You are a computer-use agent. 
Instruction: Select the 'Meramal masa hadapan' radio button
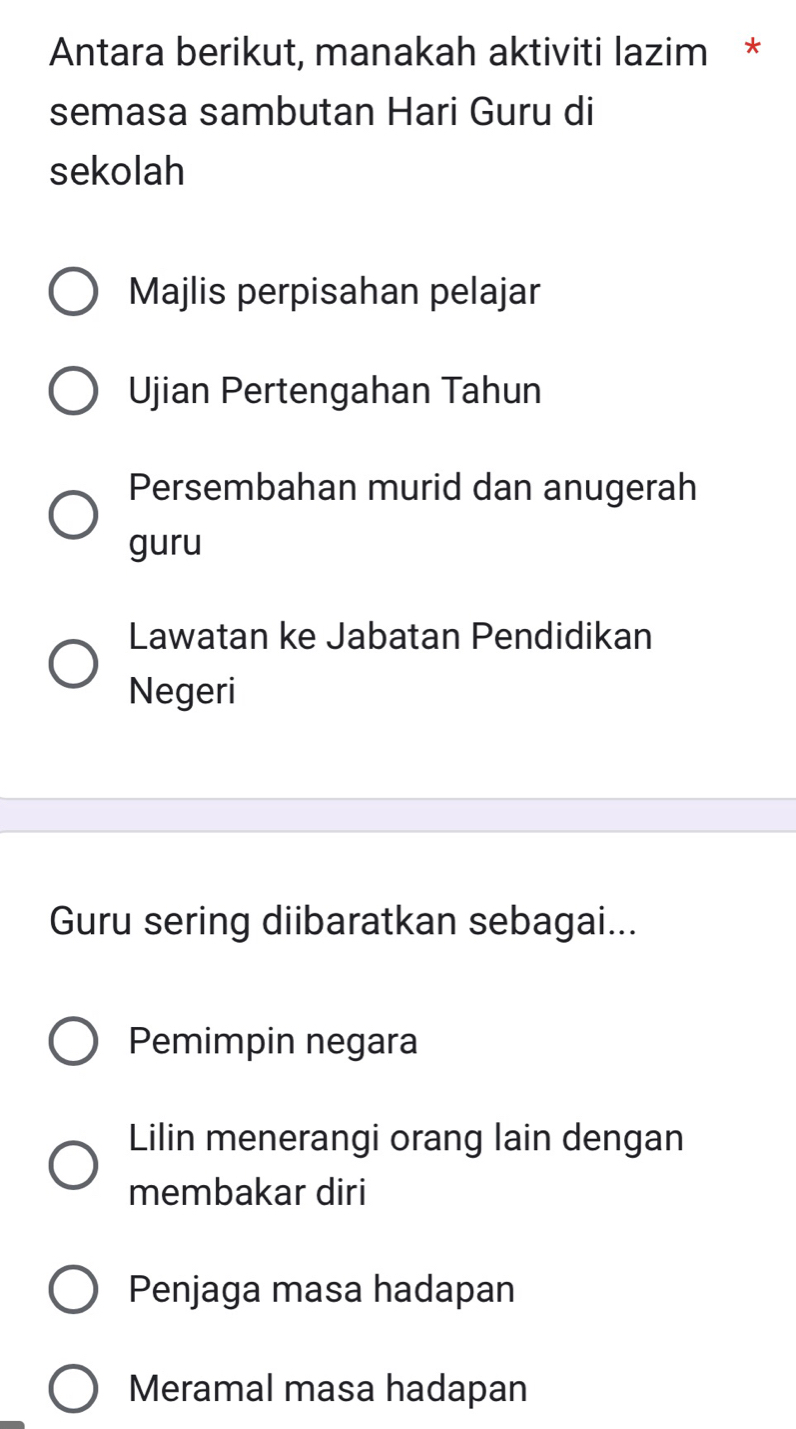click(x=74, y=1388)
